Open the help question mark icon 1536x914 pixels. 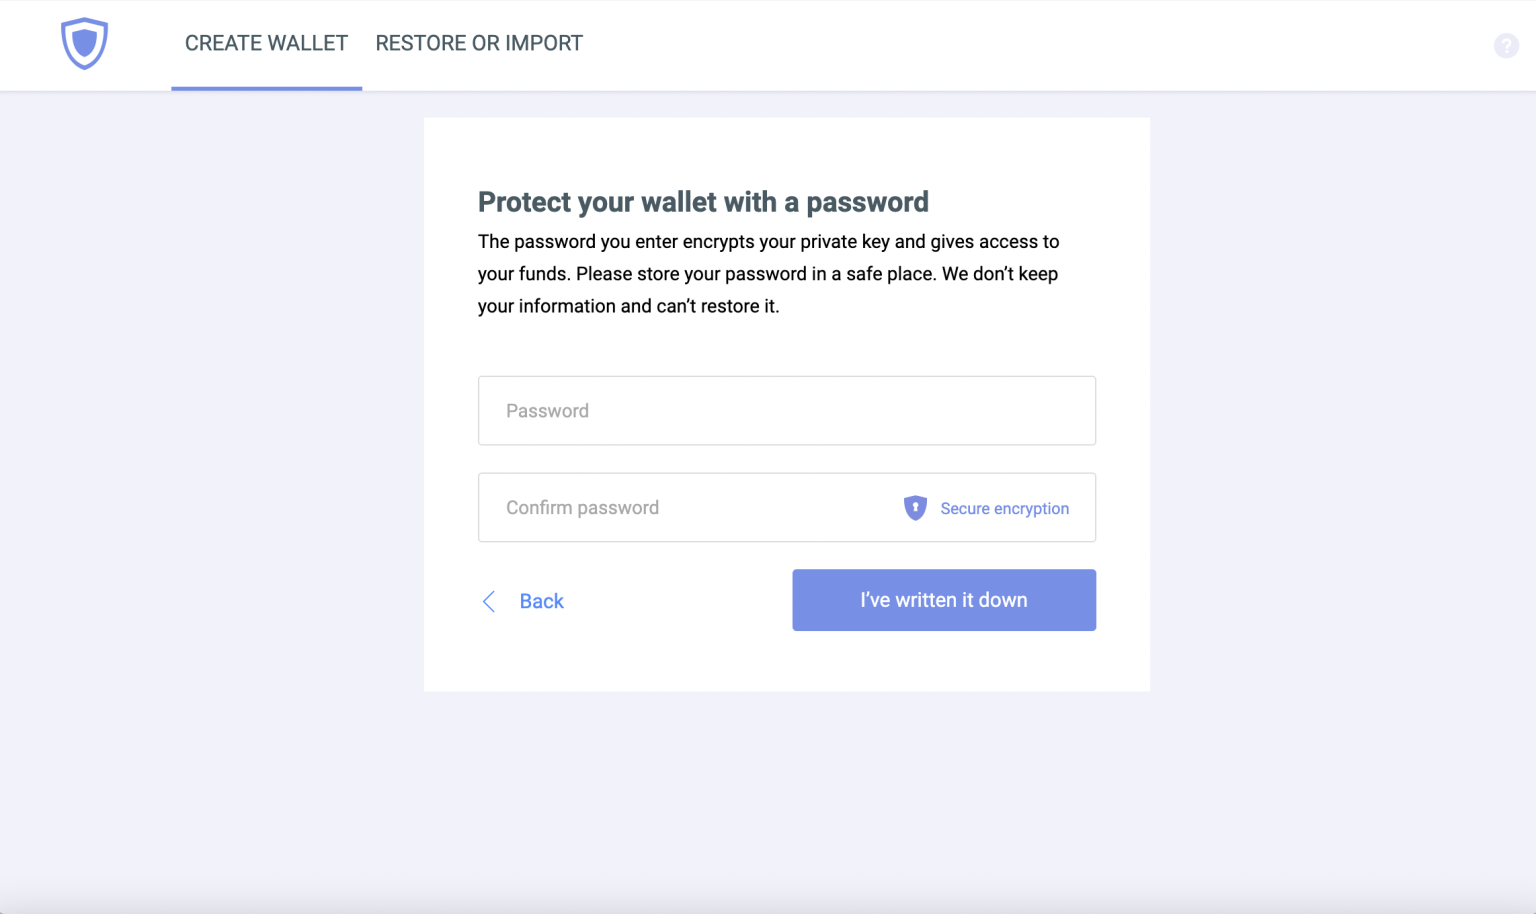(x=1505, y=45)
